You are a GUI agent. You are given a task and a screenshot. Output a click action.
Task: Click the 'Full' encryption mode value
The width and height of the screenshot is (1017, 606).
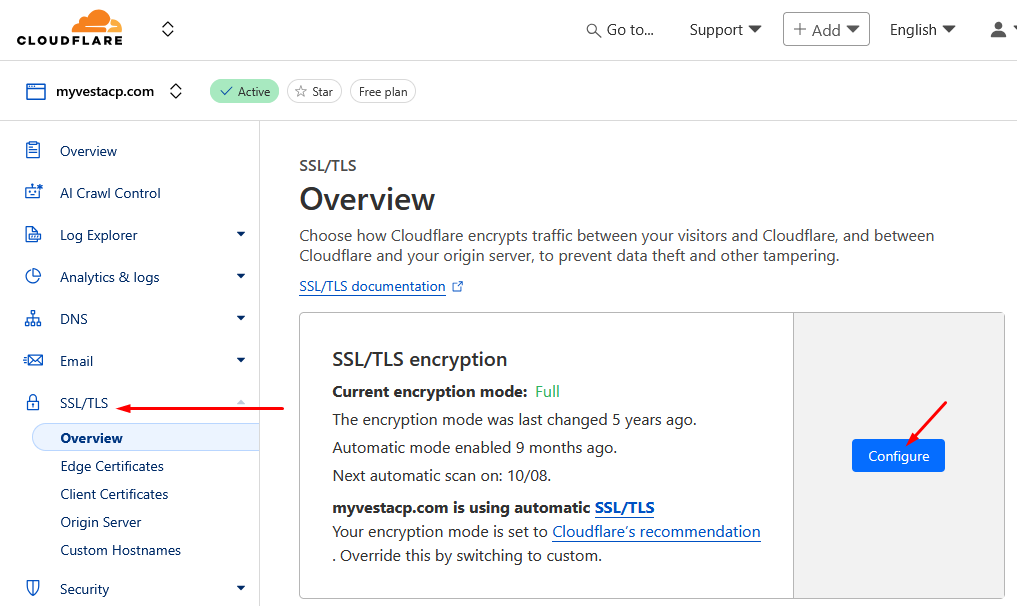(x=547, y=392)
